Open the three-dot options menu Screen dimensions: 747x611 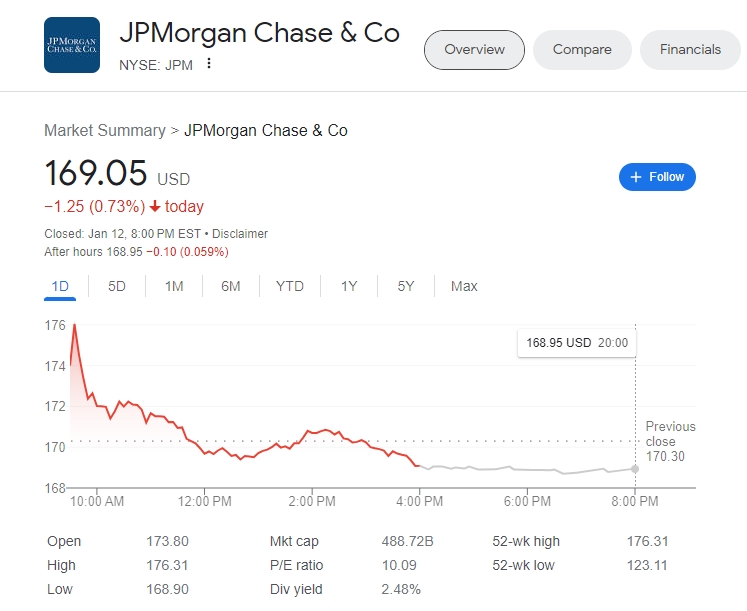(209, 64)
